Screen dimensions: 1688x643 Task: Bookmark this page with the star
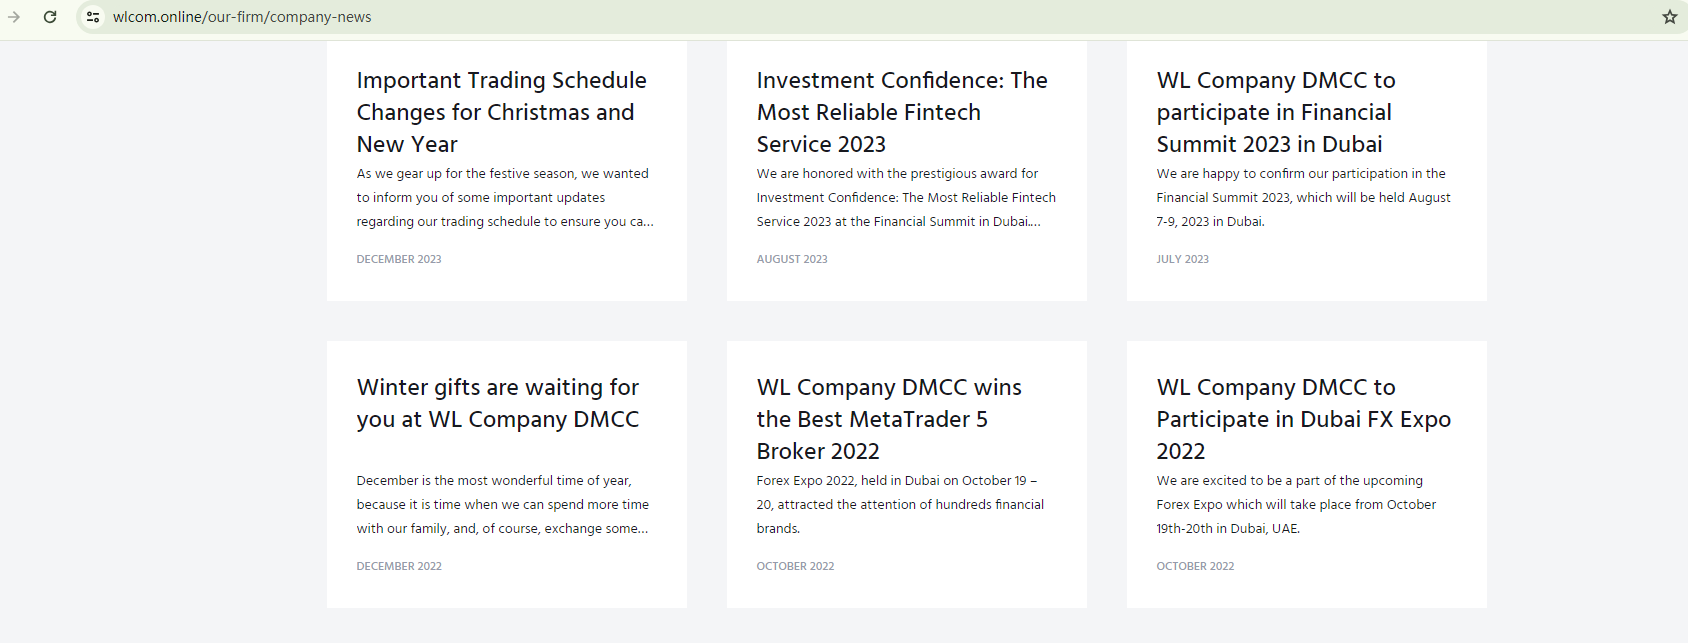click(1669, 17)
